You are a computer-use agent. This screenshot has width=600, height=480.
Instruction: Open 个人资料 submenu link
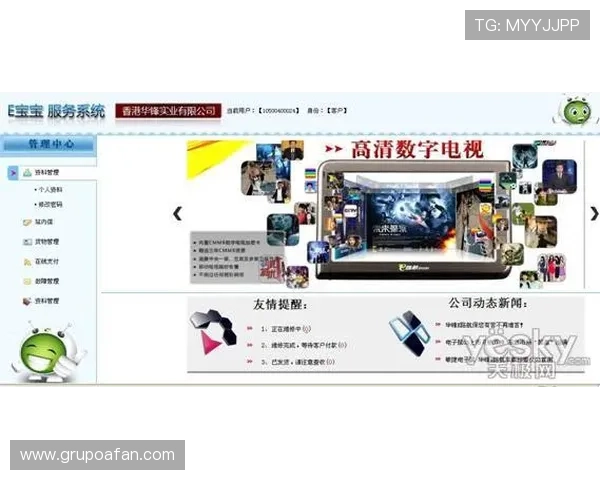click(x=50, y=189)
